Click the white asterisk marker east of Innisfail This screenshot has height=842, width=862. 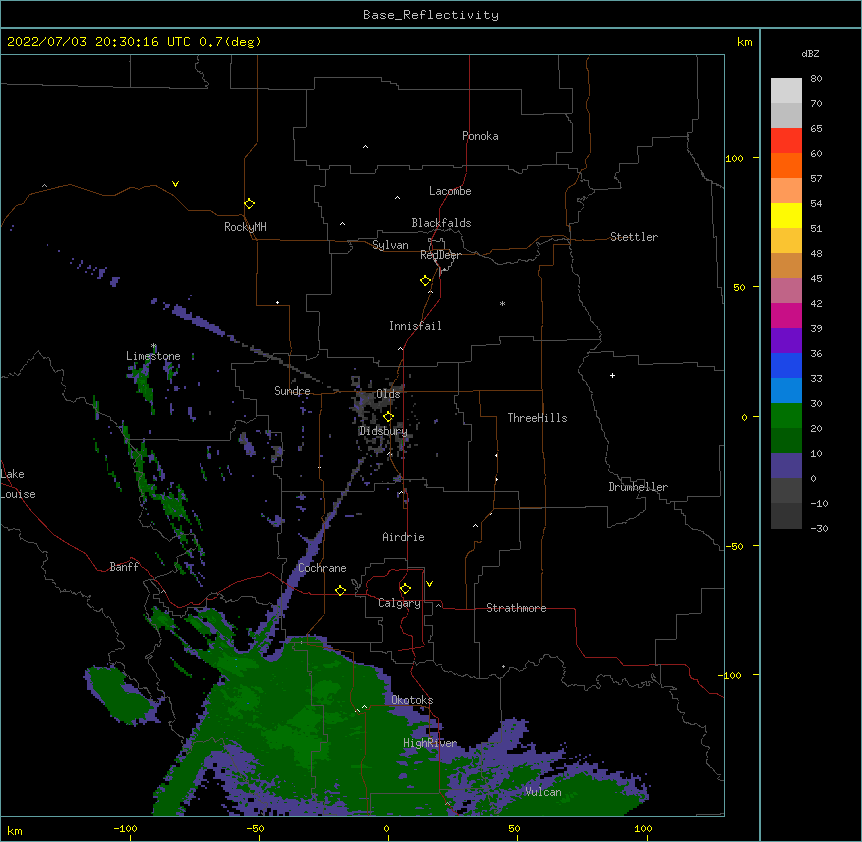502,303
